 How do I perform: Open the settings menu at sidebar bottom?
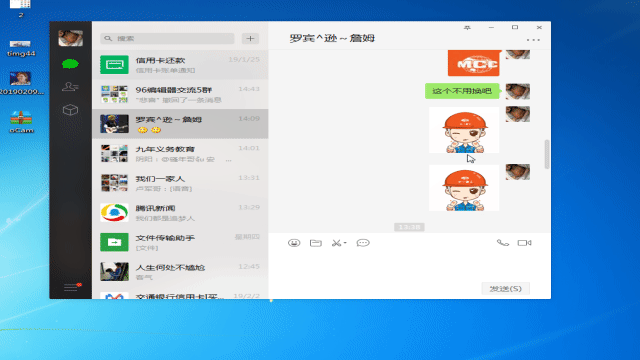click(71, 287)
